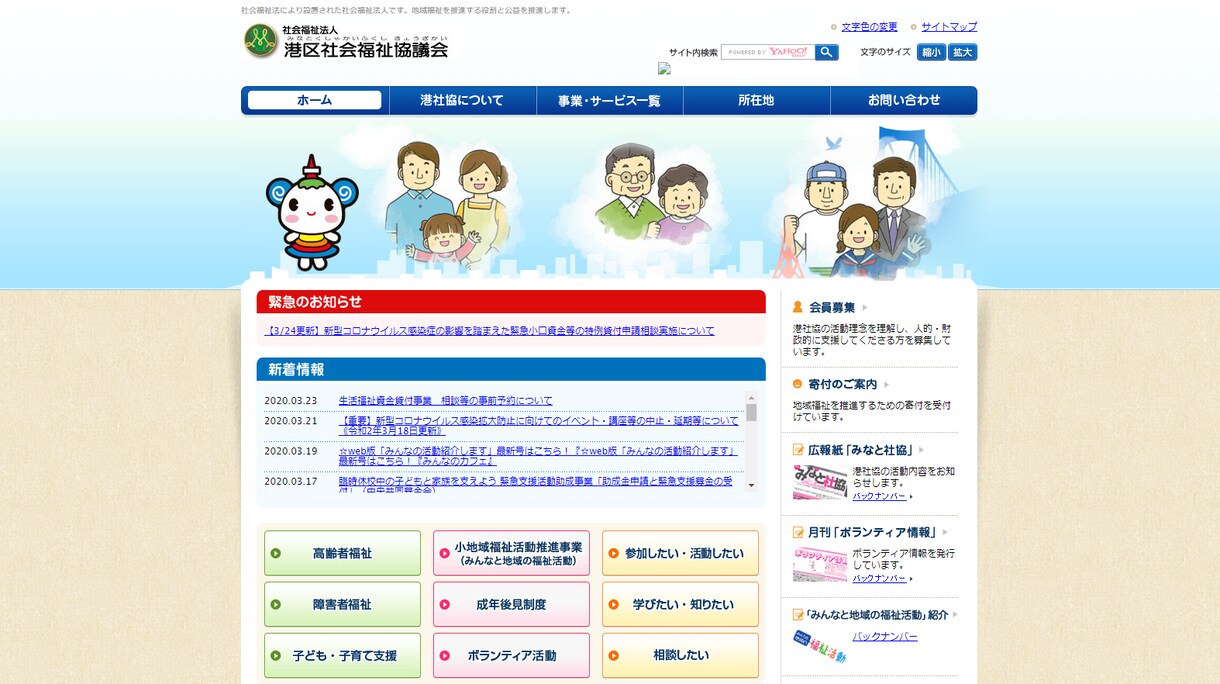The height and width of the screenshot is (684, 1220).
Task: Click arrow next to 寄付のご案内 heading
Action: coord(886,385)
